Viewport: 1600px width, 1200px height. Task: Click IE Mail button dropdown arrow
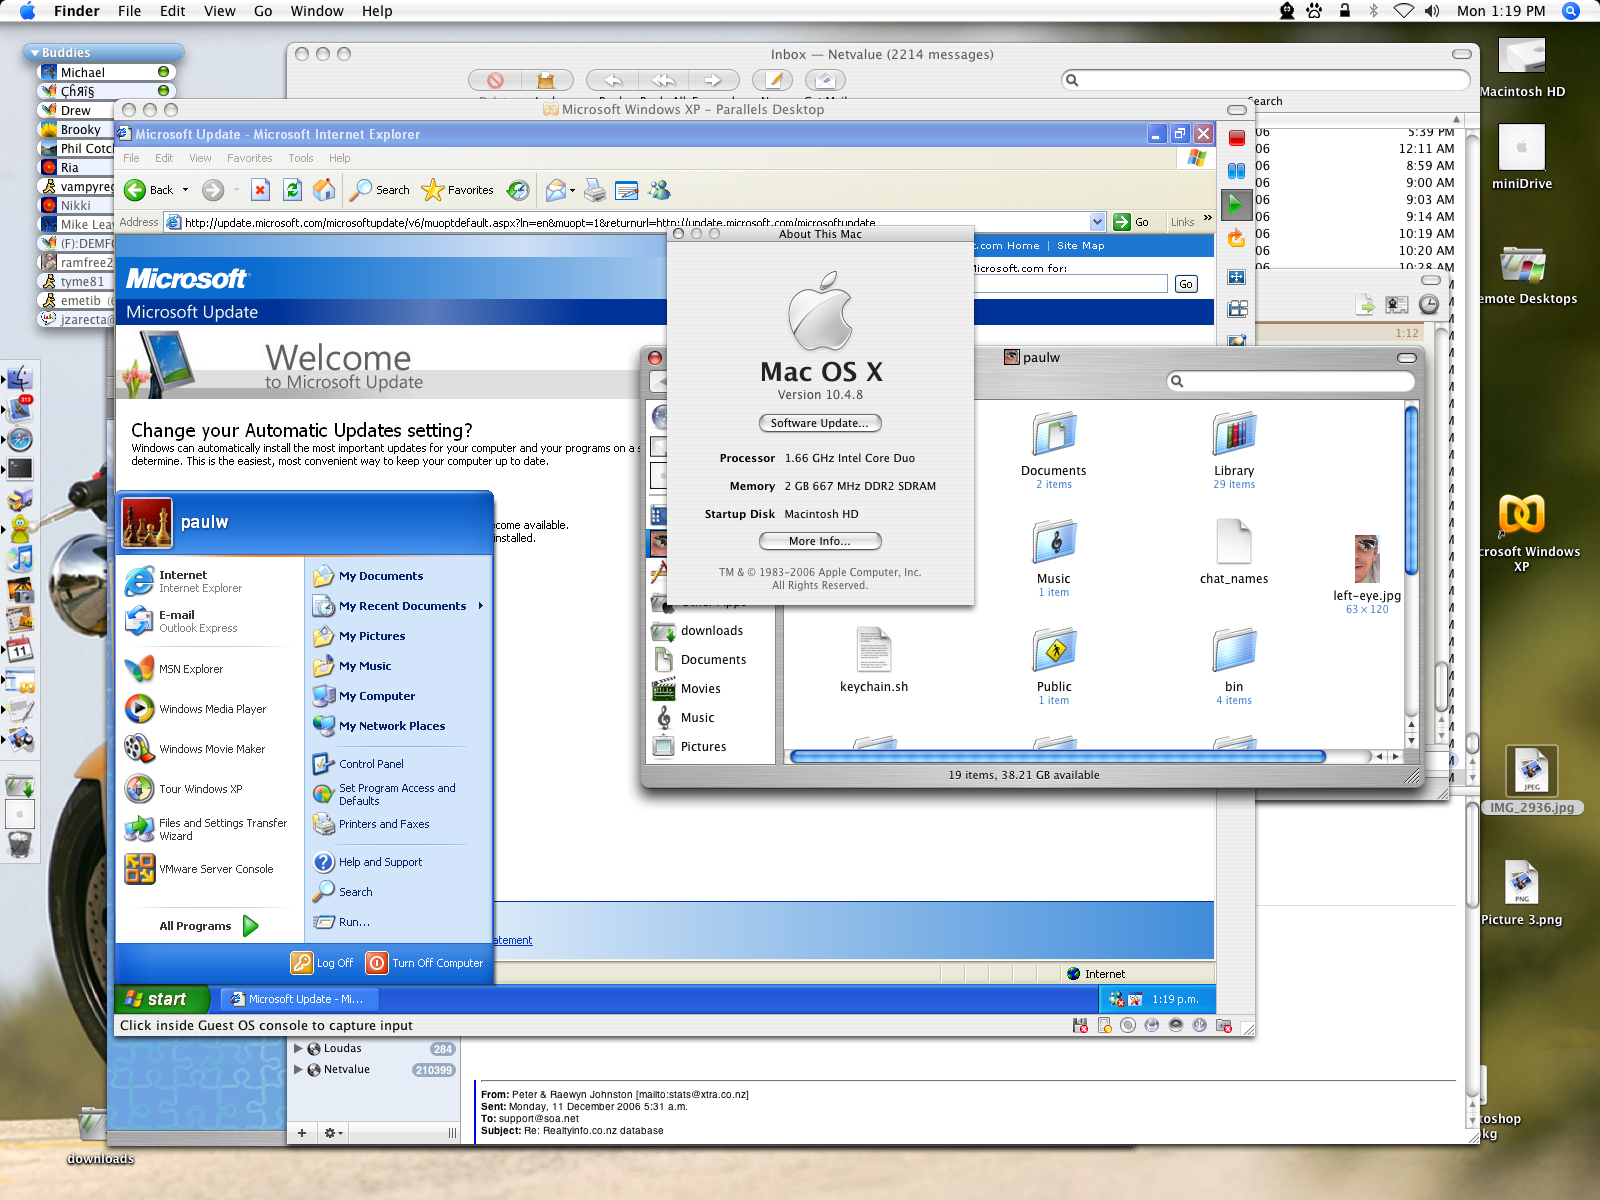click(572, 190)
